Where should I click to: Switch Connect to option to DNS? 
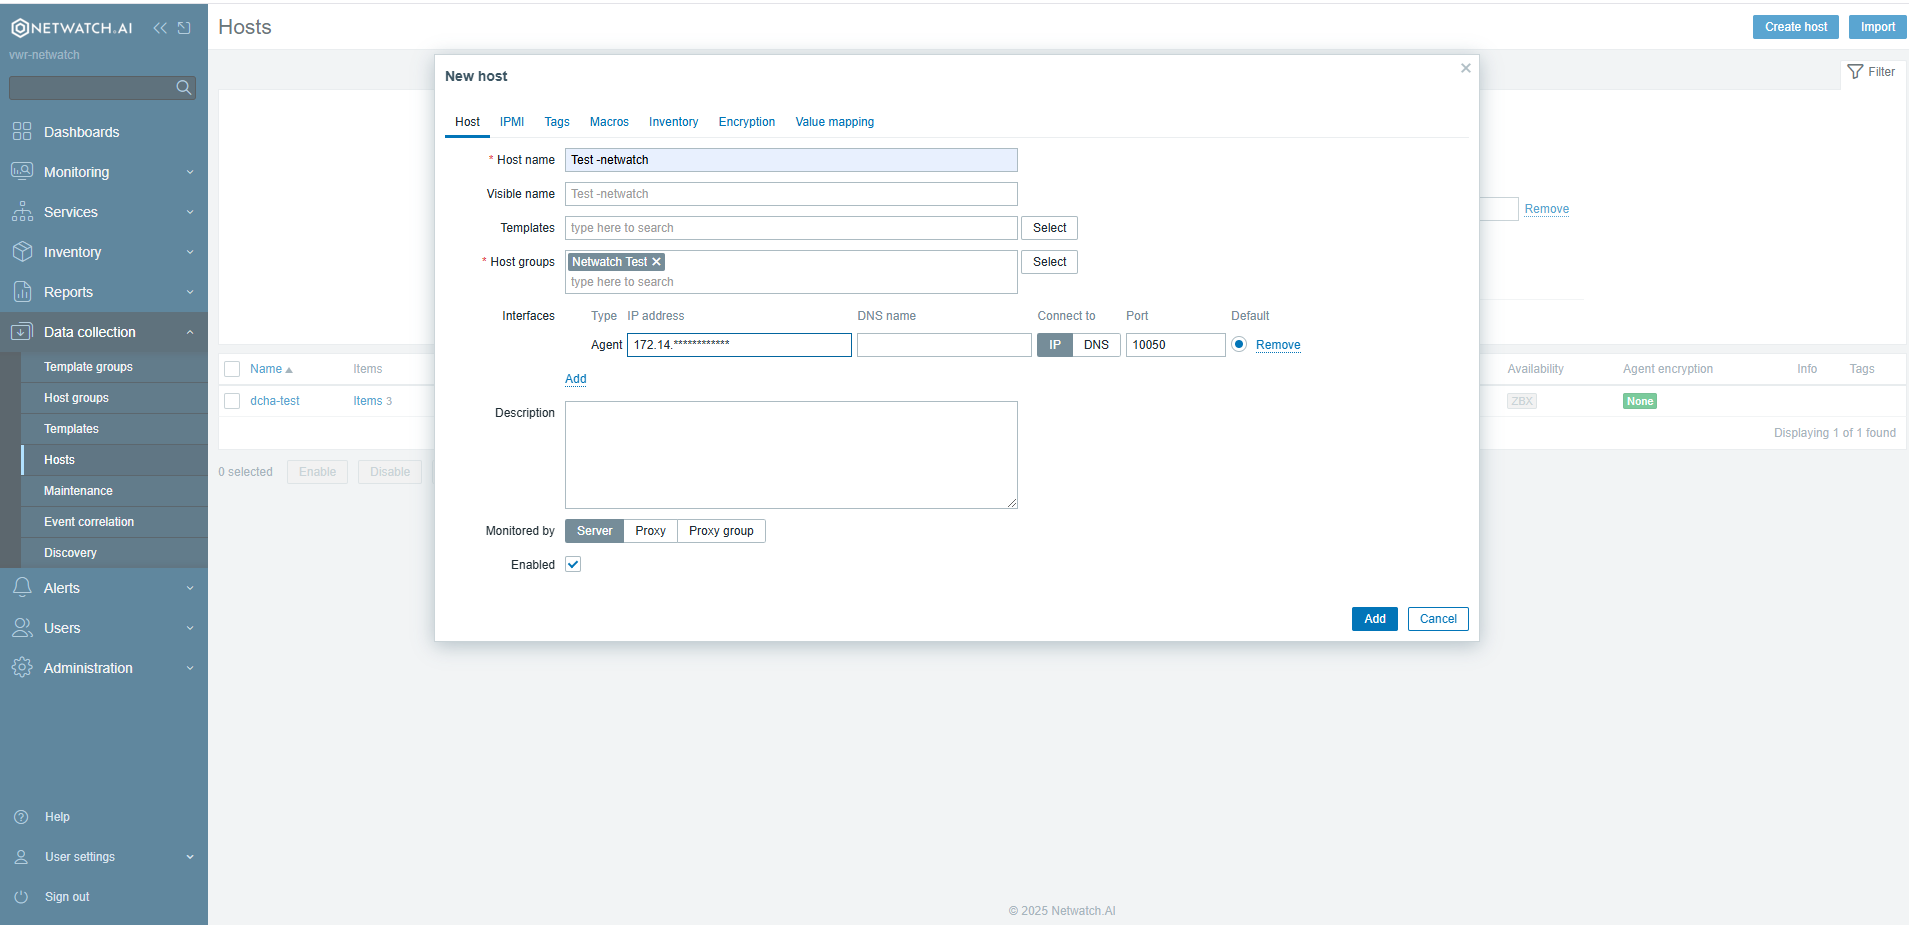click(1096, 345)
